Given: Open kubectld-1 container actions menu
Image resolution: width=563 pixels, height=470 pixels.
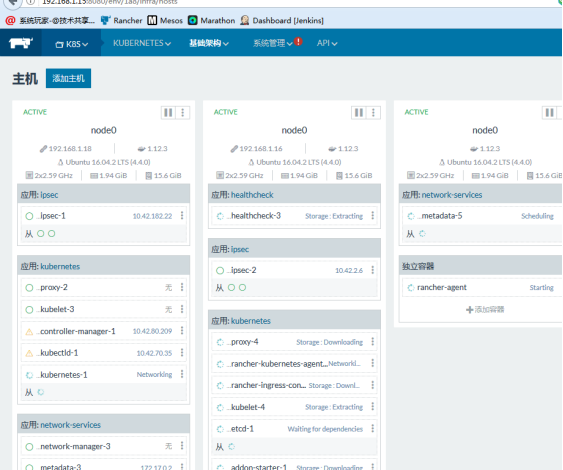Looking at the screenshot, I should point(182,353).
